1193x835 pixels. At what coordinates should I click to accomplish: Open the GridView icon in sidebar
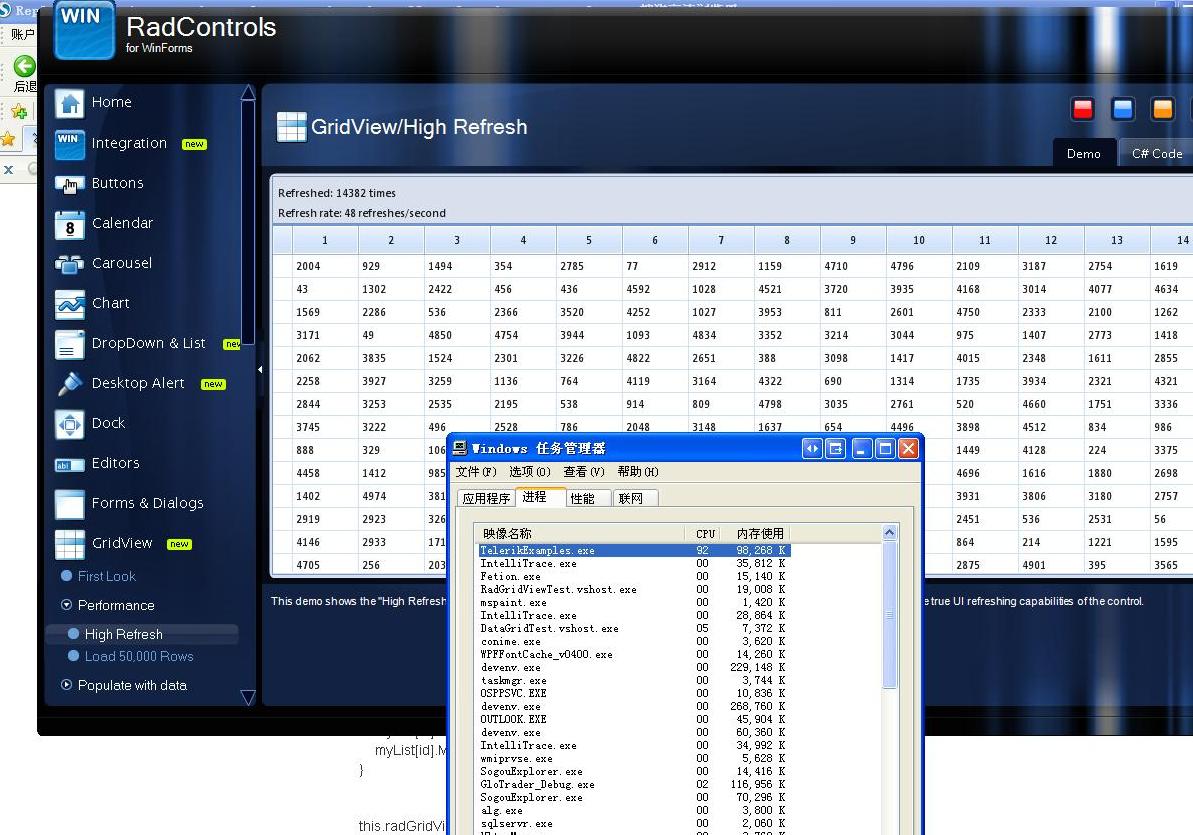[x=69, y=544]
